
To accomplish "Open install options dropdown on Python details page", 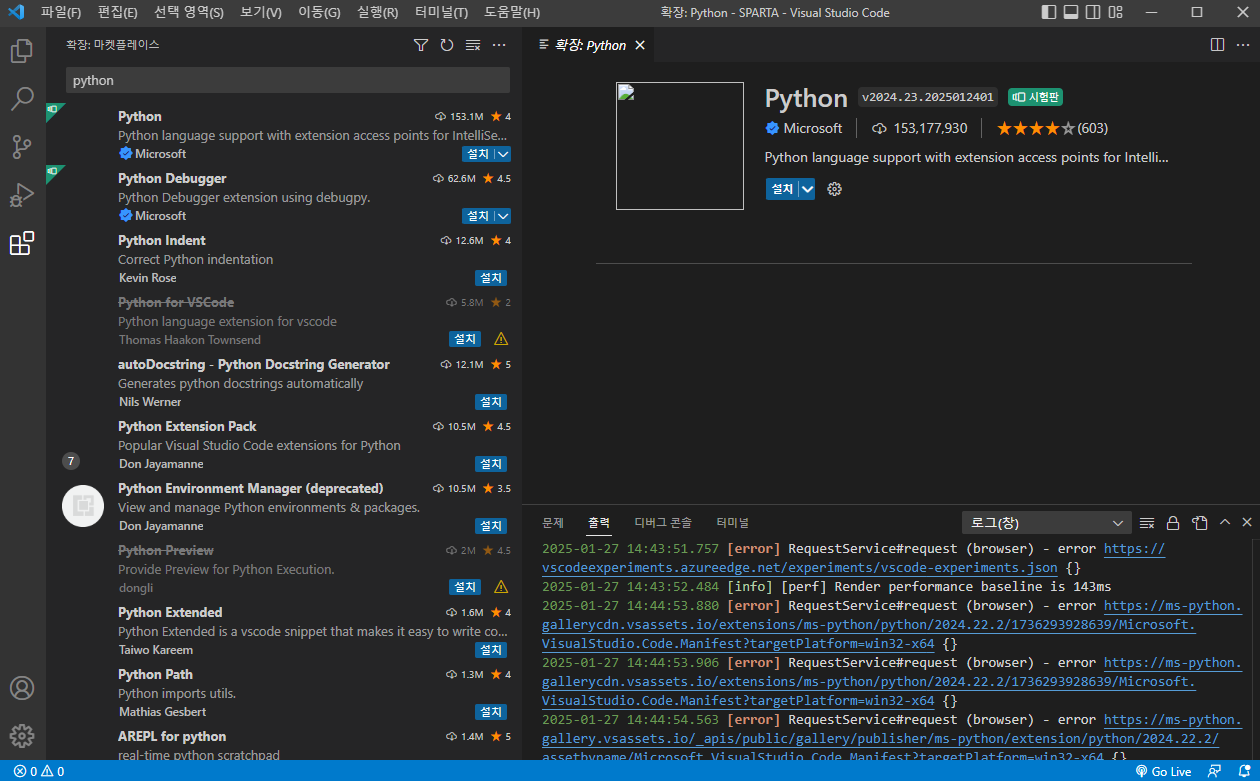I will coord(807,189).
